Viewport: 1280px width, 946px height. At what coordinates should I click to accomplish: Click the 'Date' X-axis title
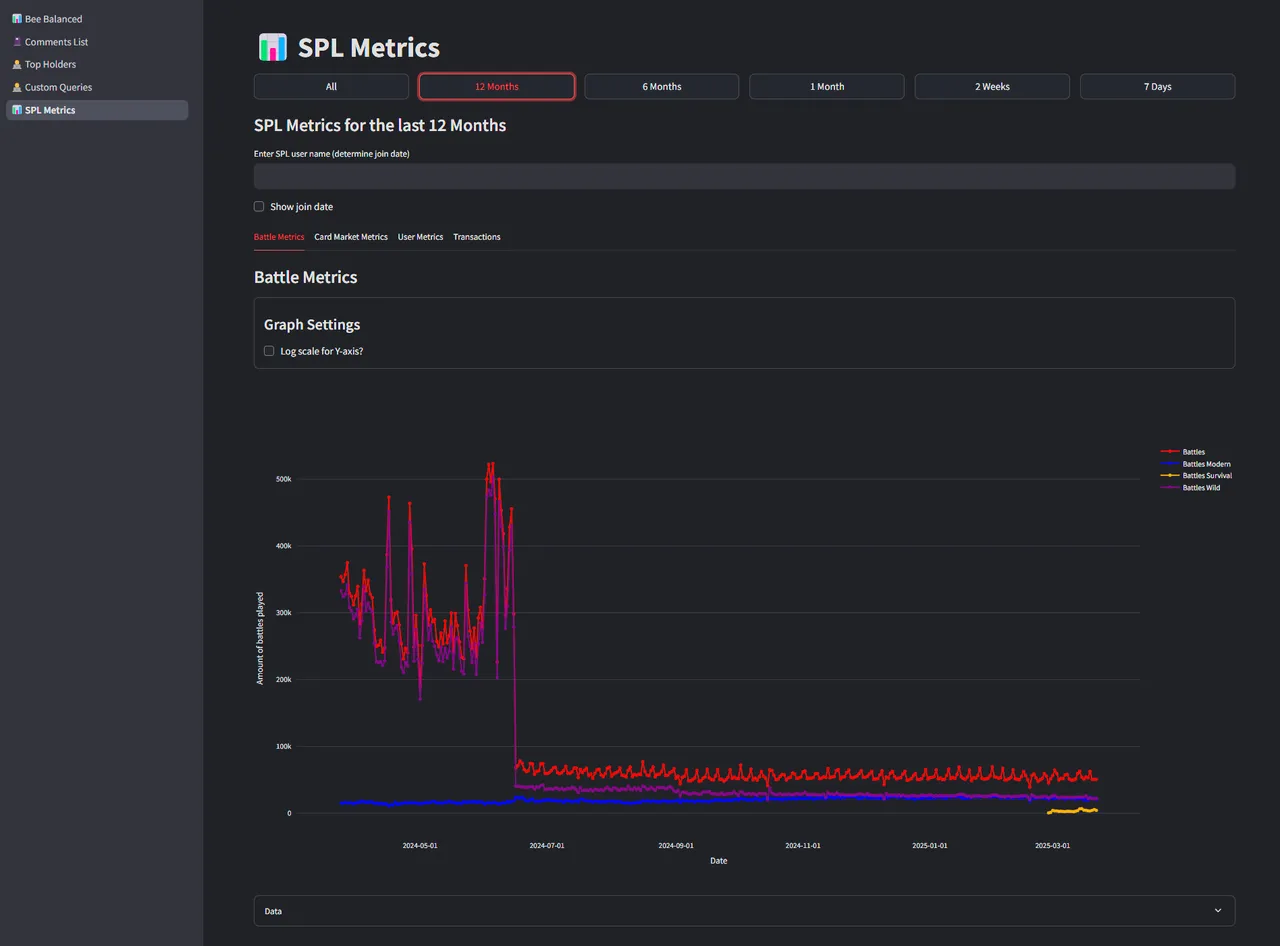click(x=719, y=861)
